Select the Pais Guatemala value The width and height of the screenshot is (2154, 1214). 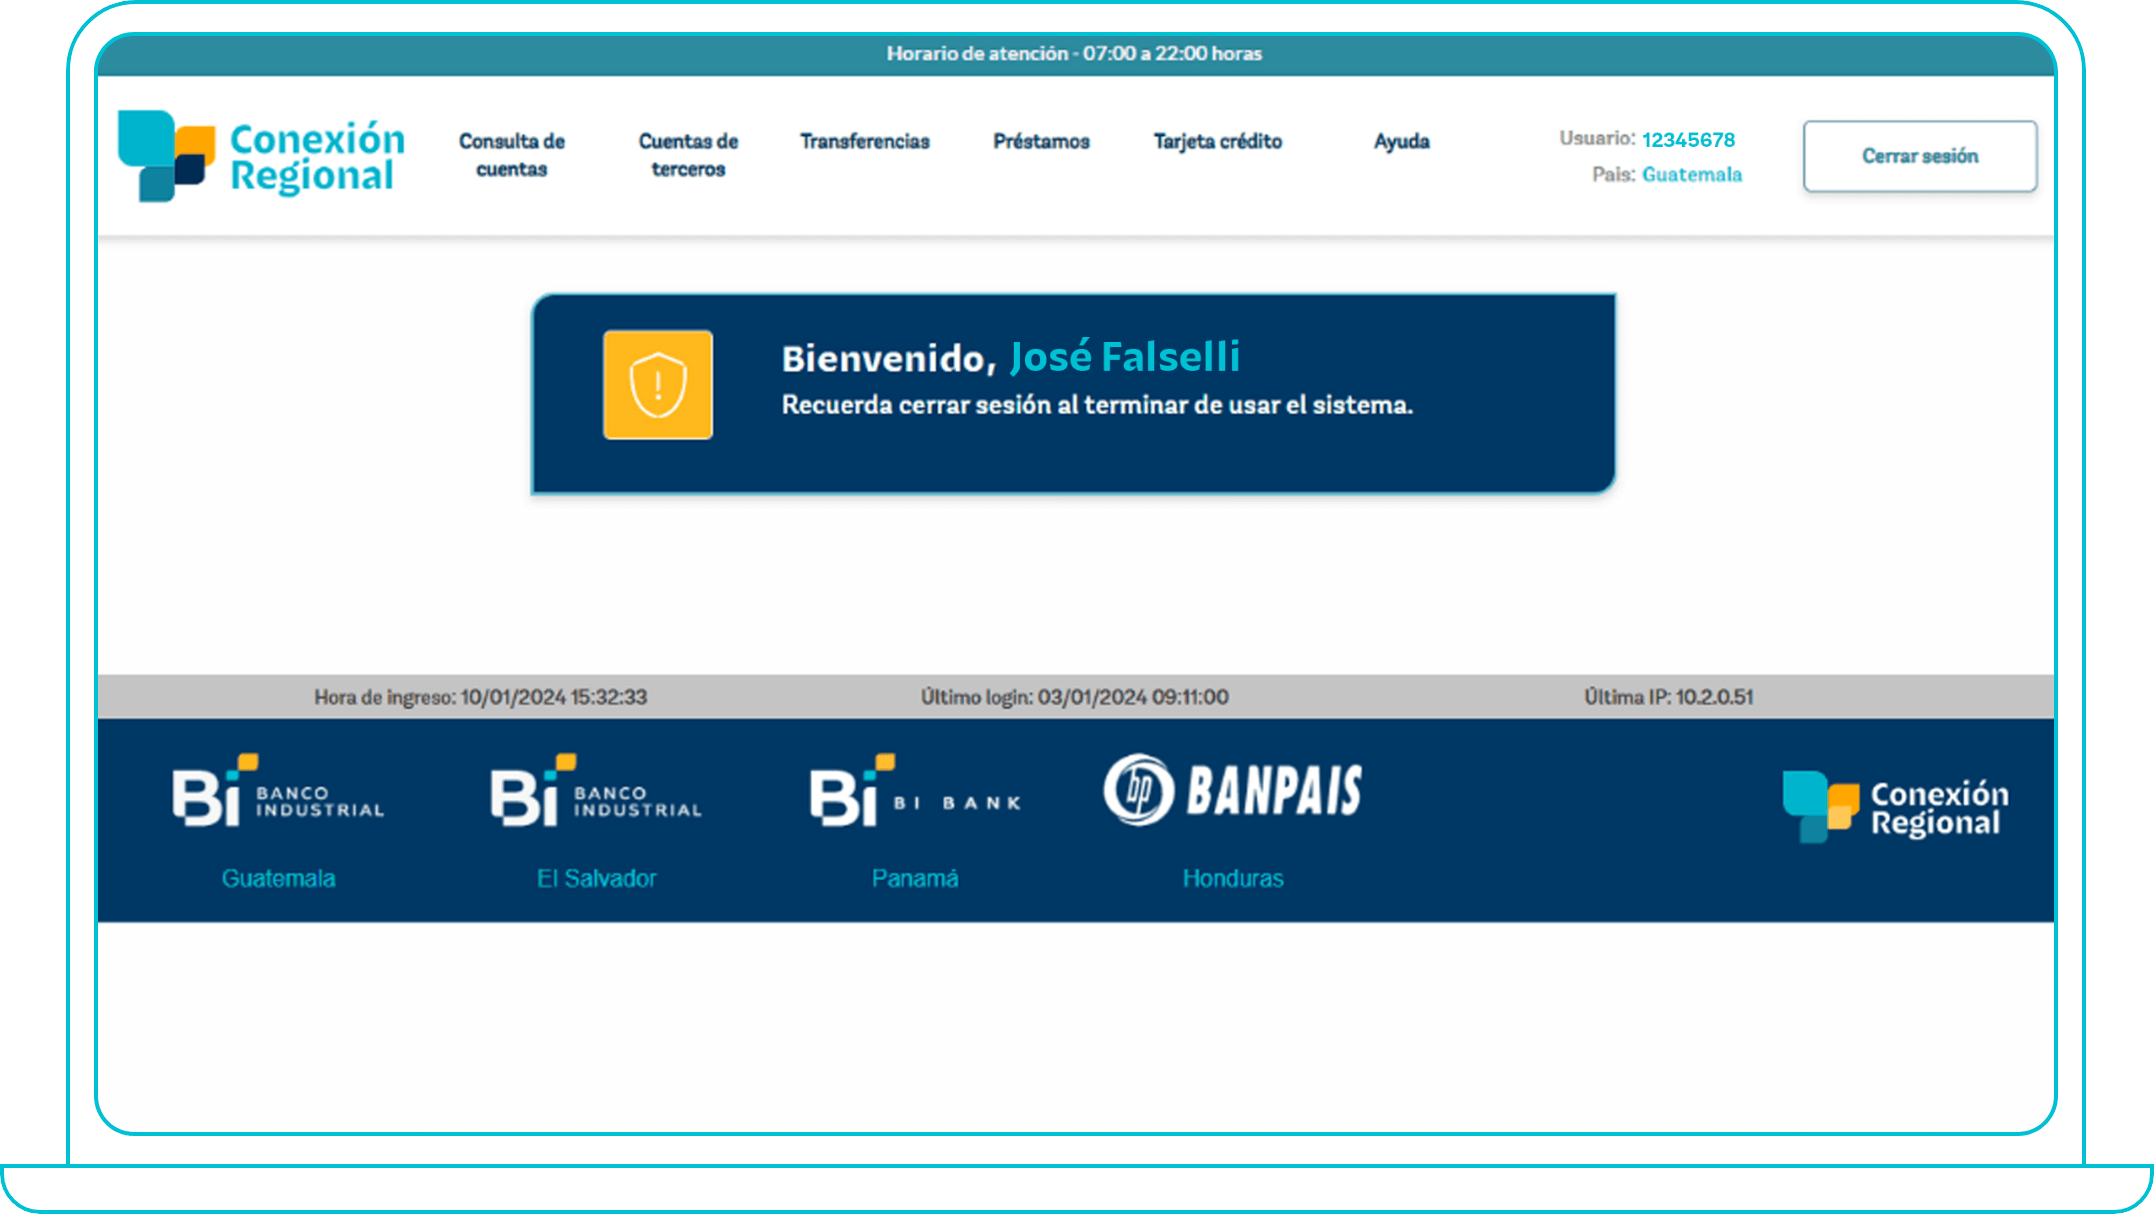(x=1692, y=174)
